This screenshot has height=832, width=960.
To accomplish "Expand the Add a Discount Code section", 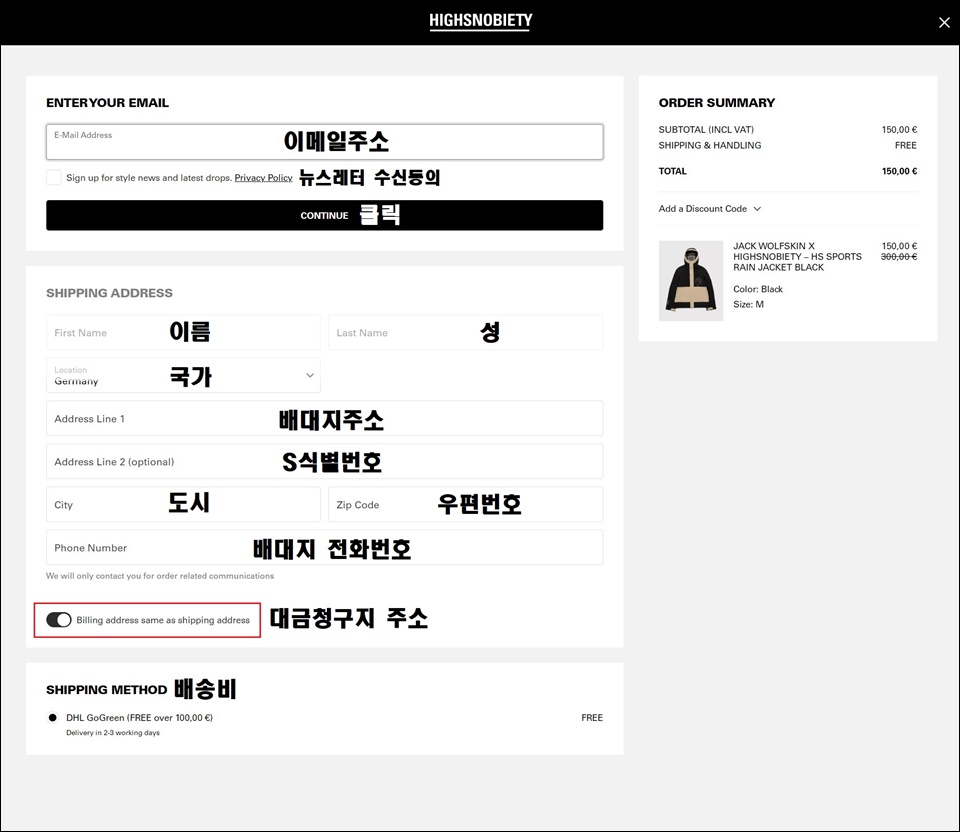I will [x=710, y=209].
